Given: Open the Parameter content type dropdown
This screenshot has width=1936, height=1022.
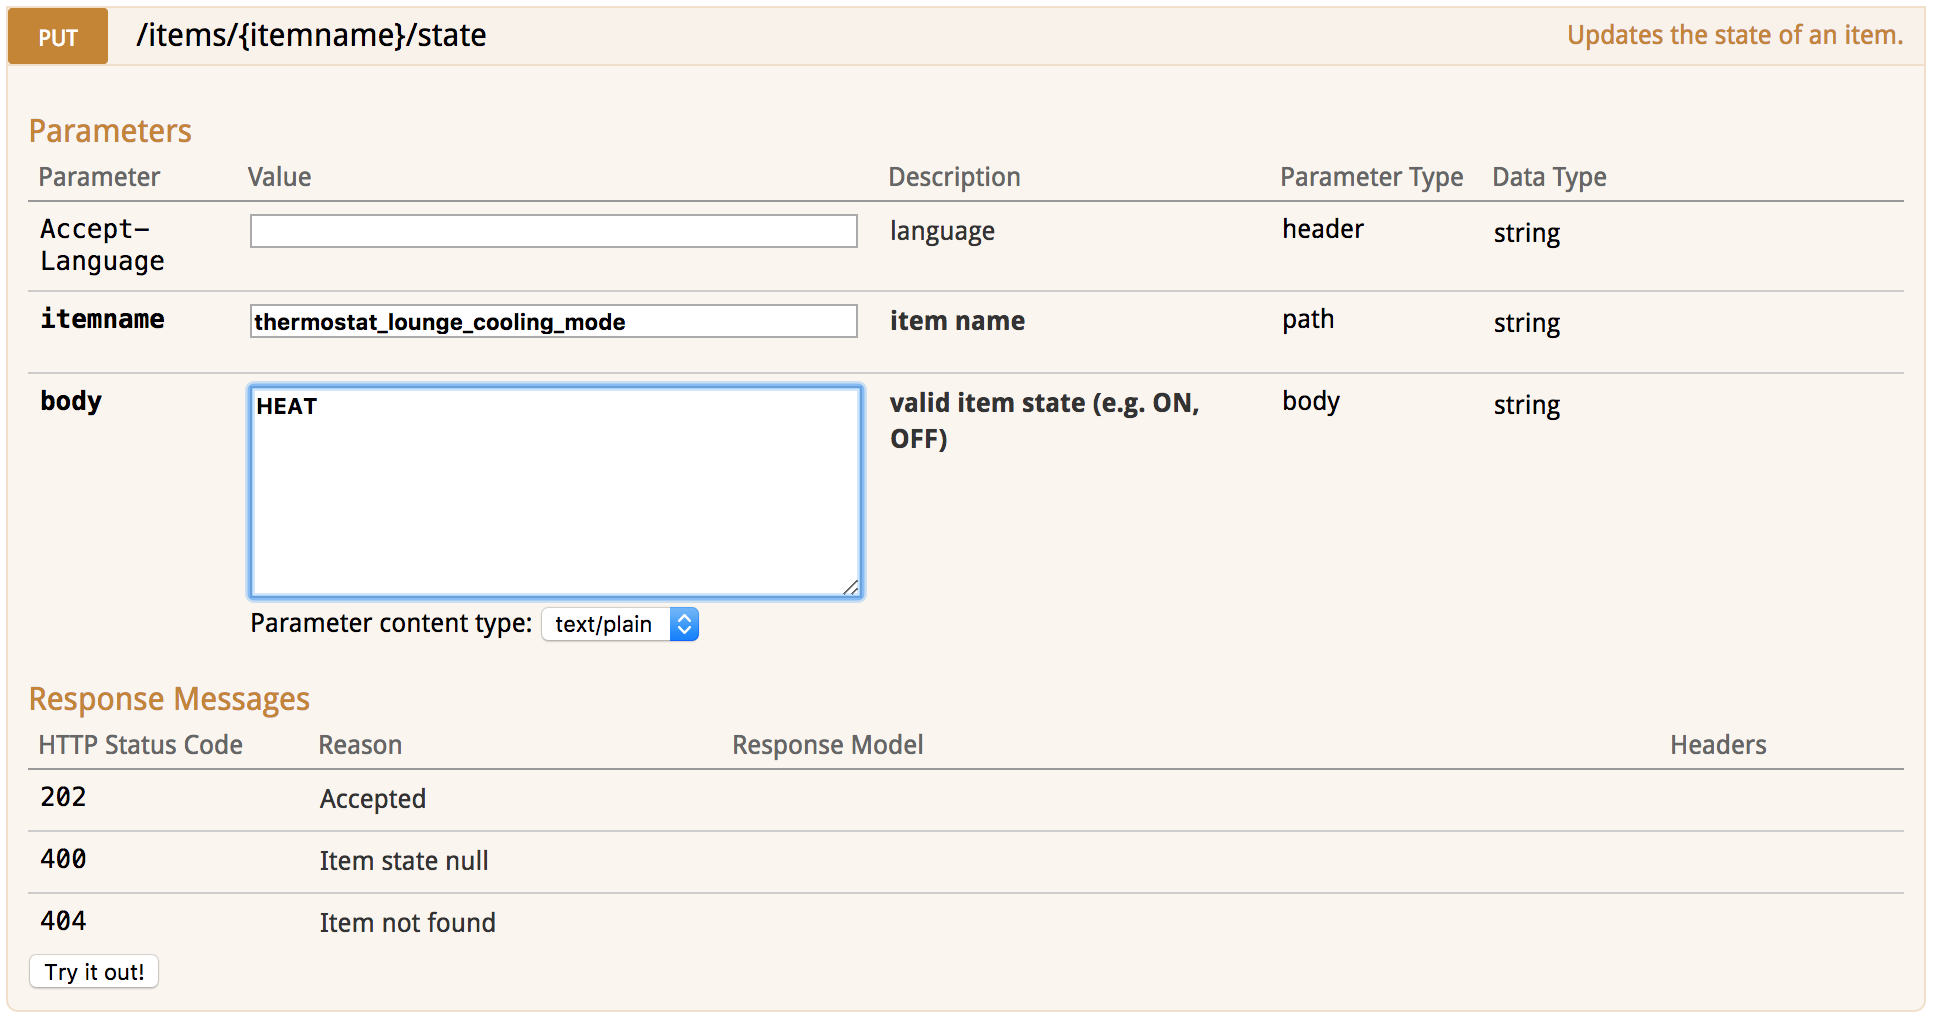Looking at the screenshot, I should point(620,624).
